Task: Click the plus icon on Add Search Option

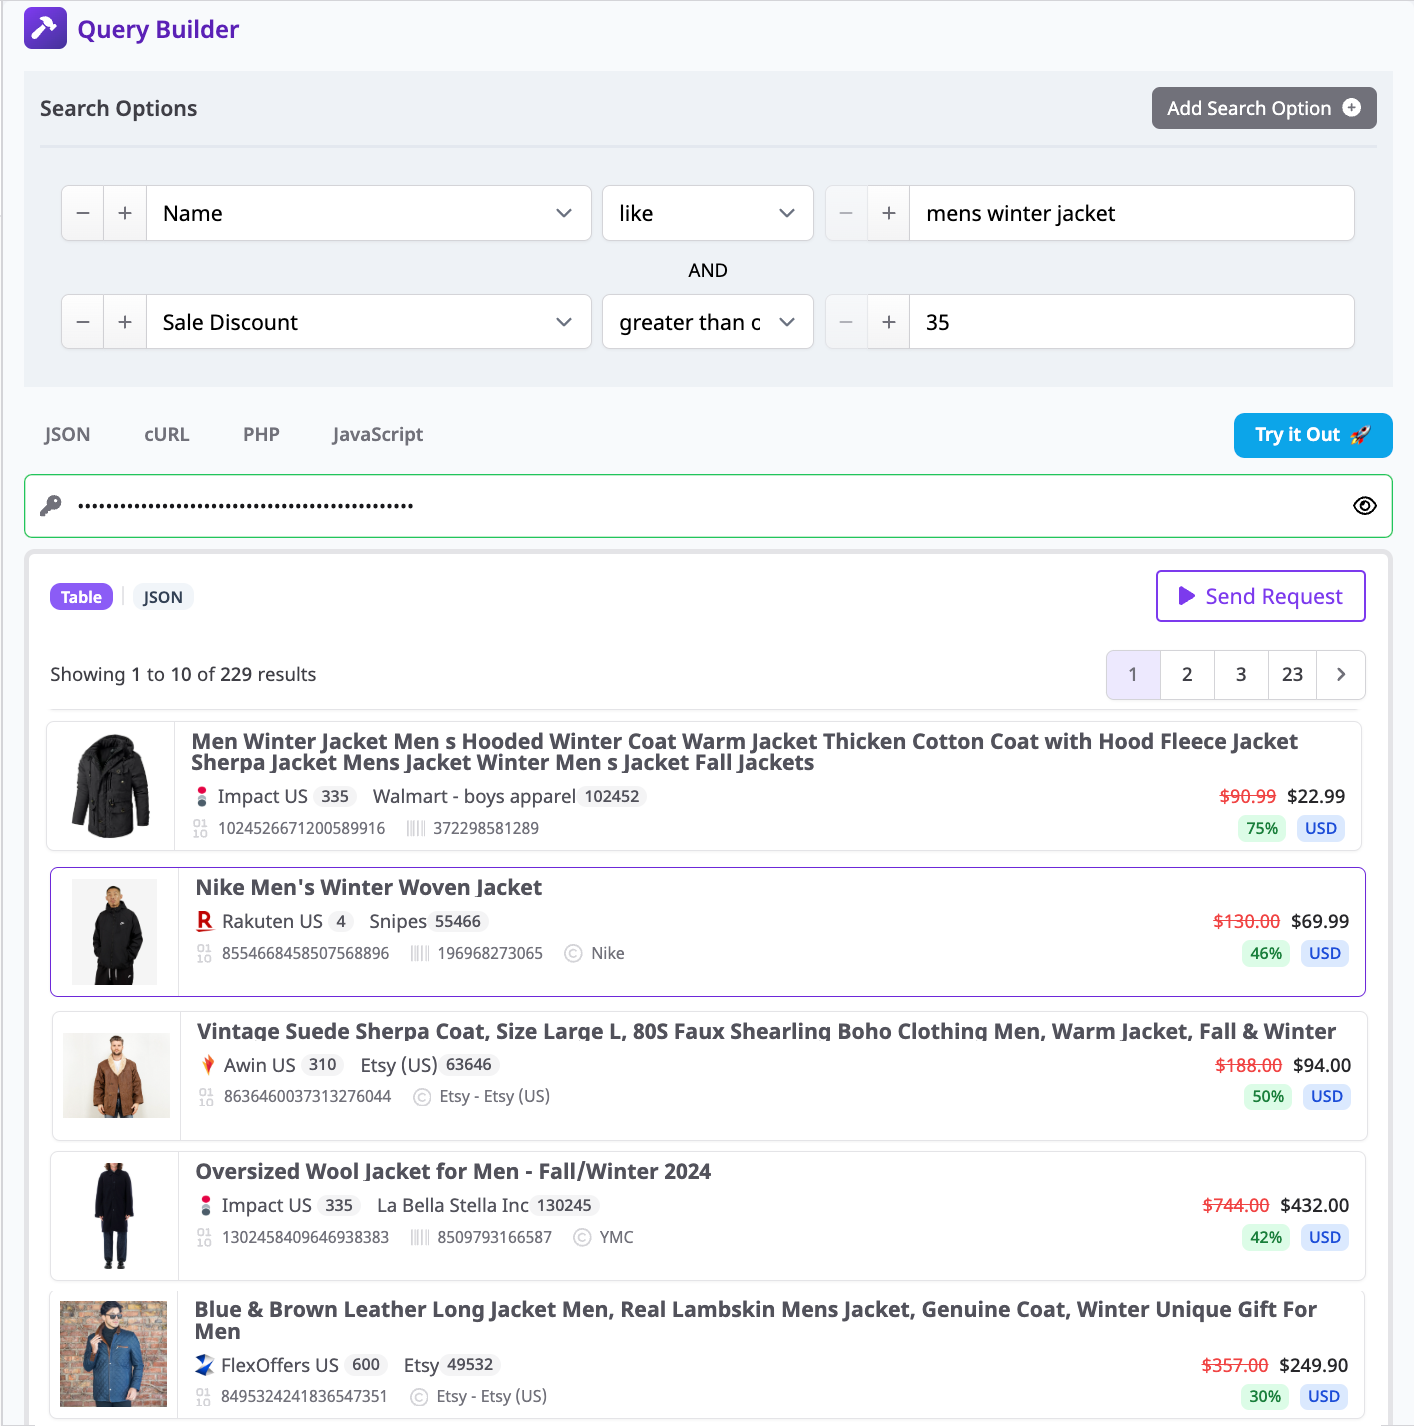Action: click(1351, 108)
